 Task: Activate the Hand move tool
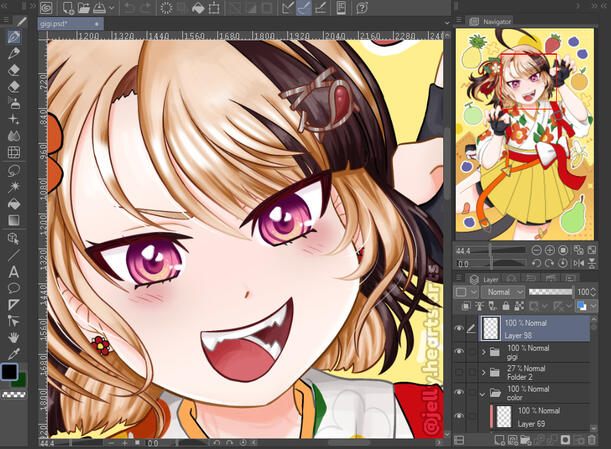[x=14, y=337]
